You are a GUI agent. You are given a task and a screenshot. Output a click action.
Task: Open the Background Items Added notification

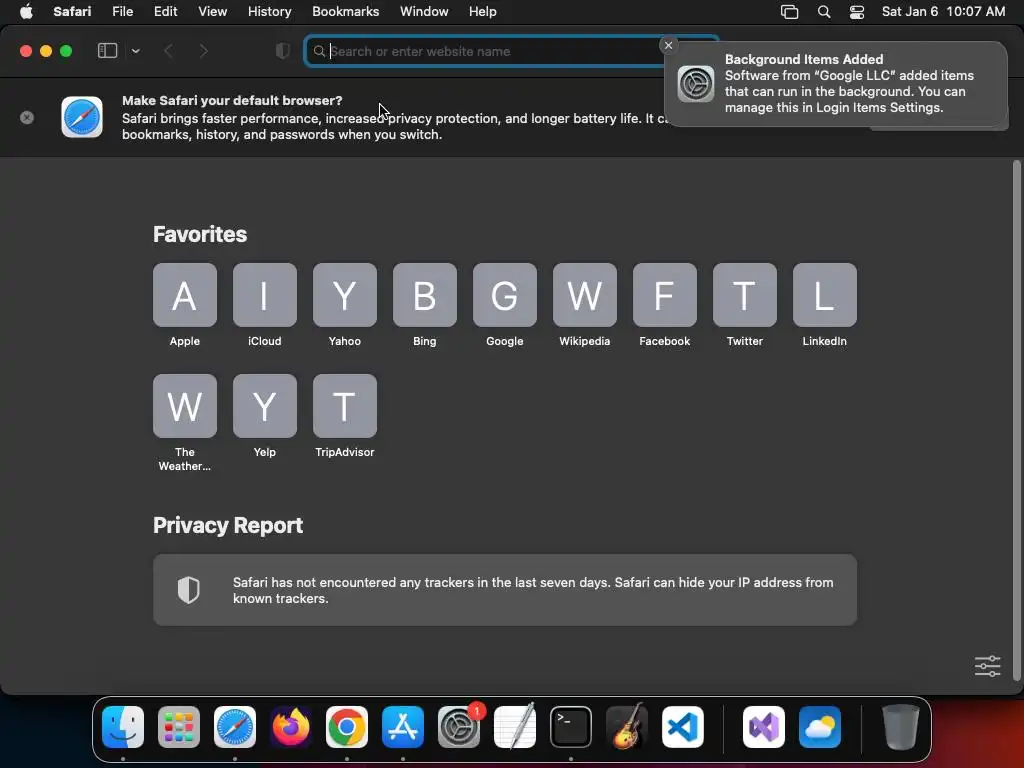click(x=836, y=84)
